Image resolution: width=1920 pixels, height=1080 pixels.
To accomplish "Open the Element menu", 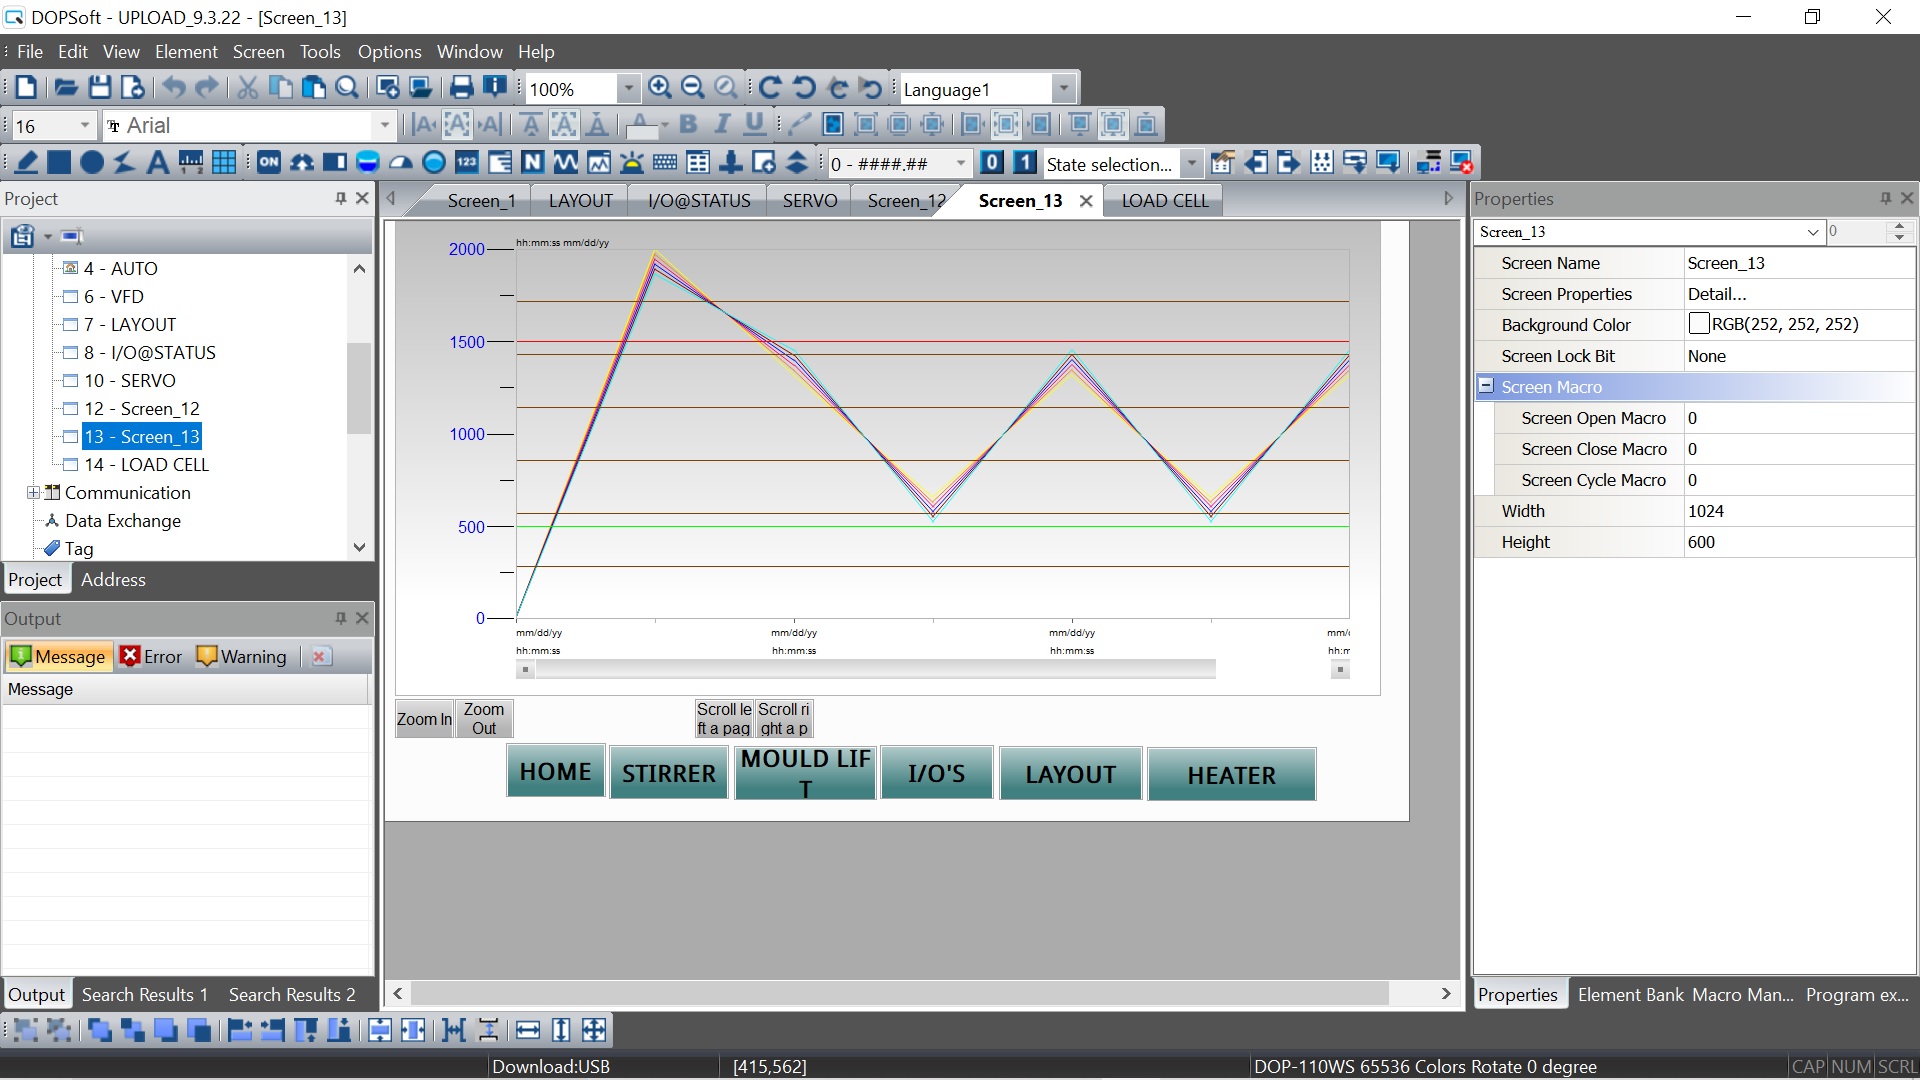I will click(186, 52).
